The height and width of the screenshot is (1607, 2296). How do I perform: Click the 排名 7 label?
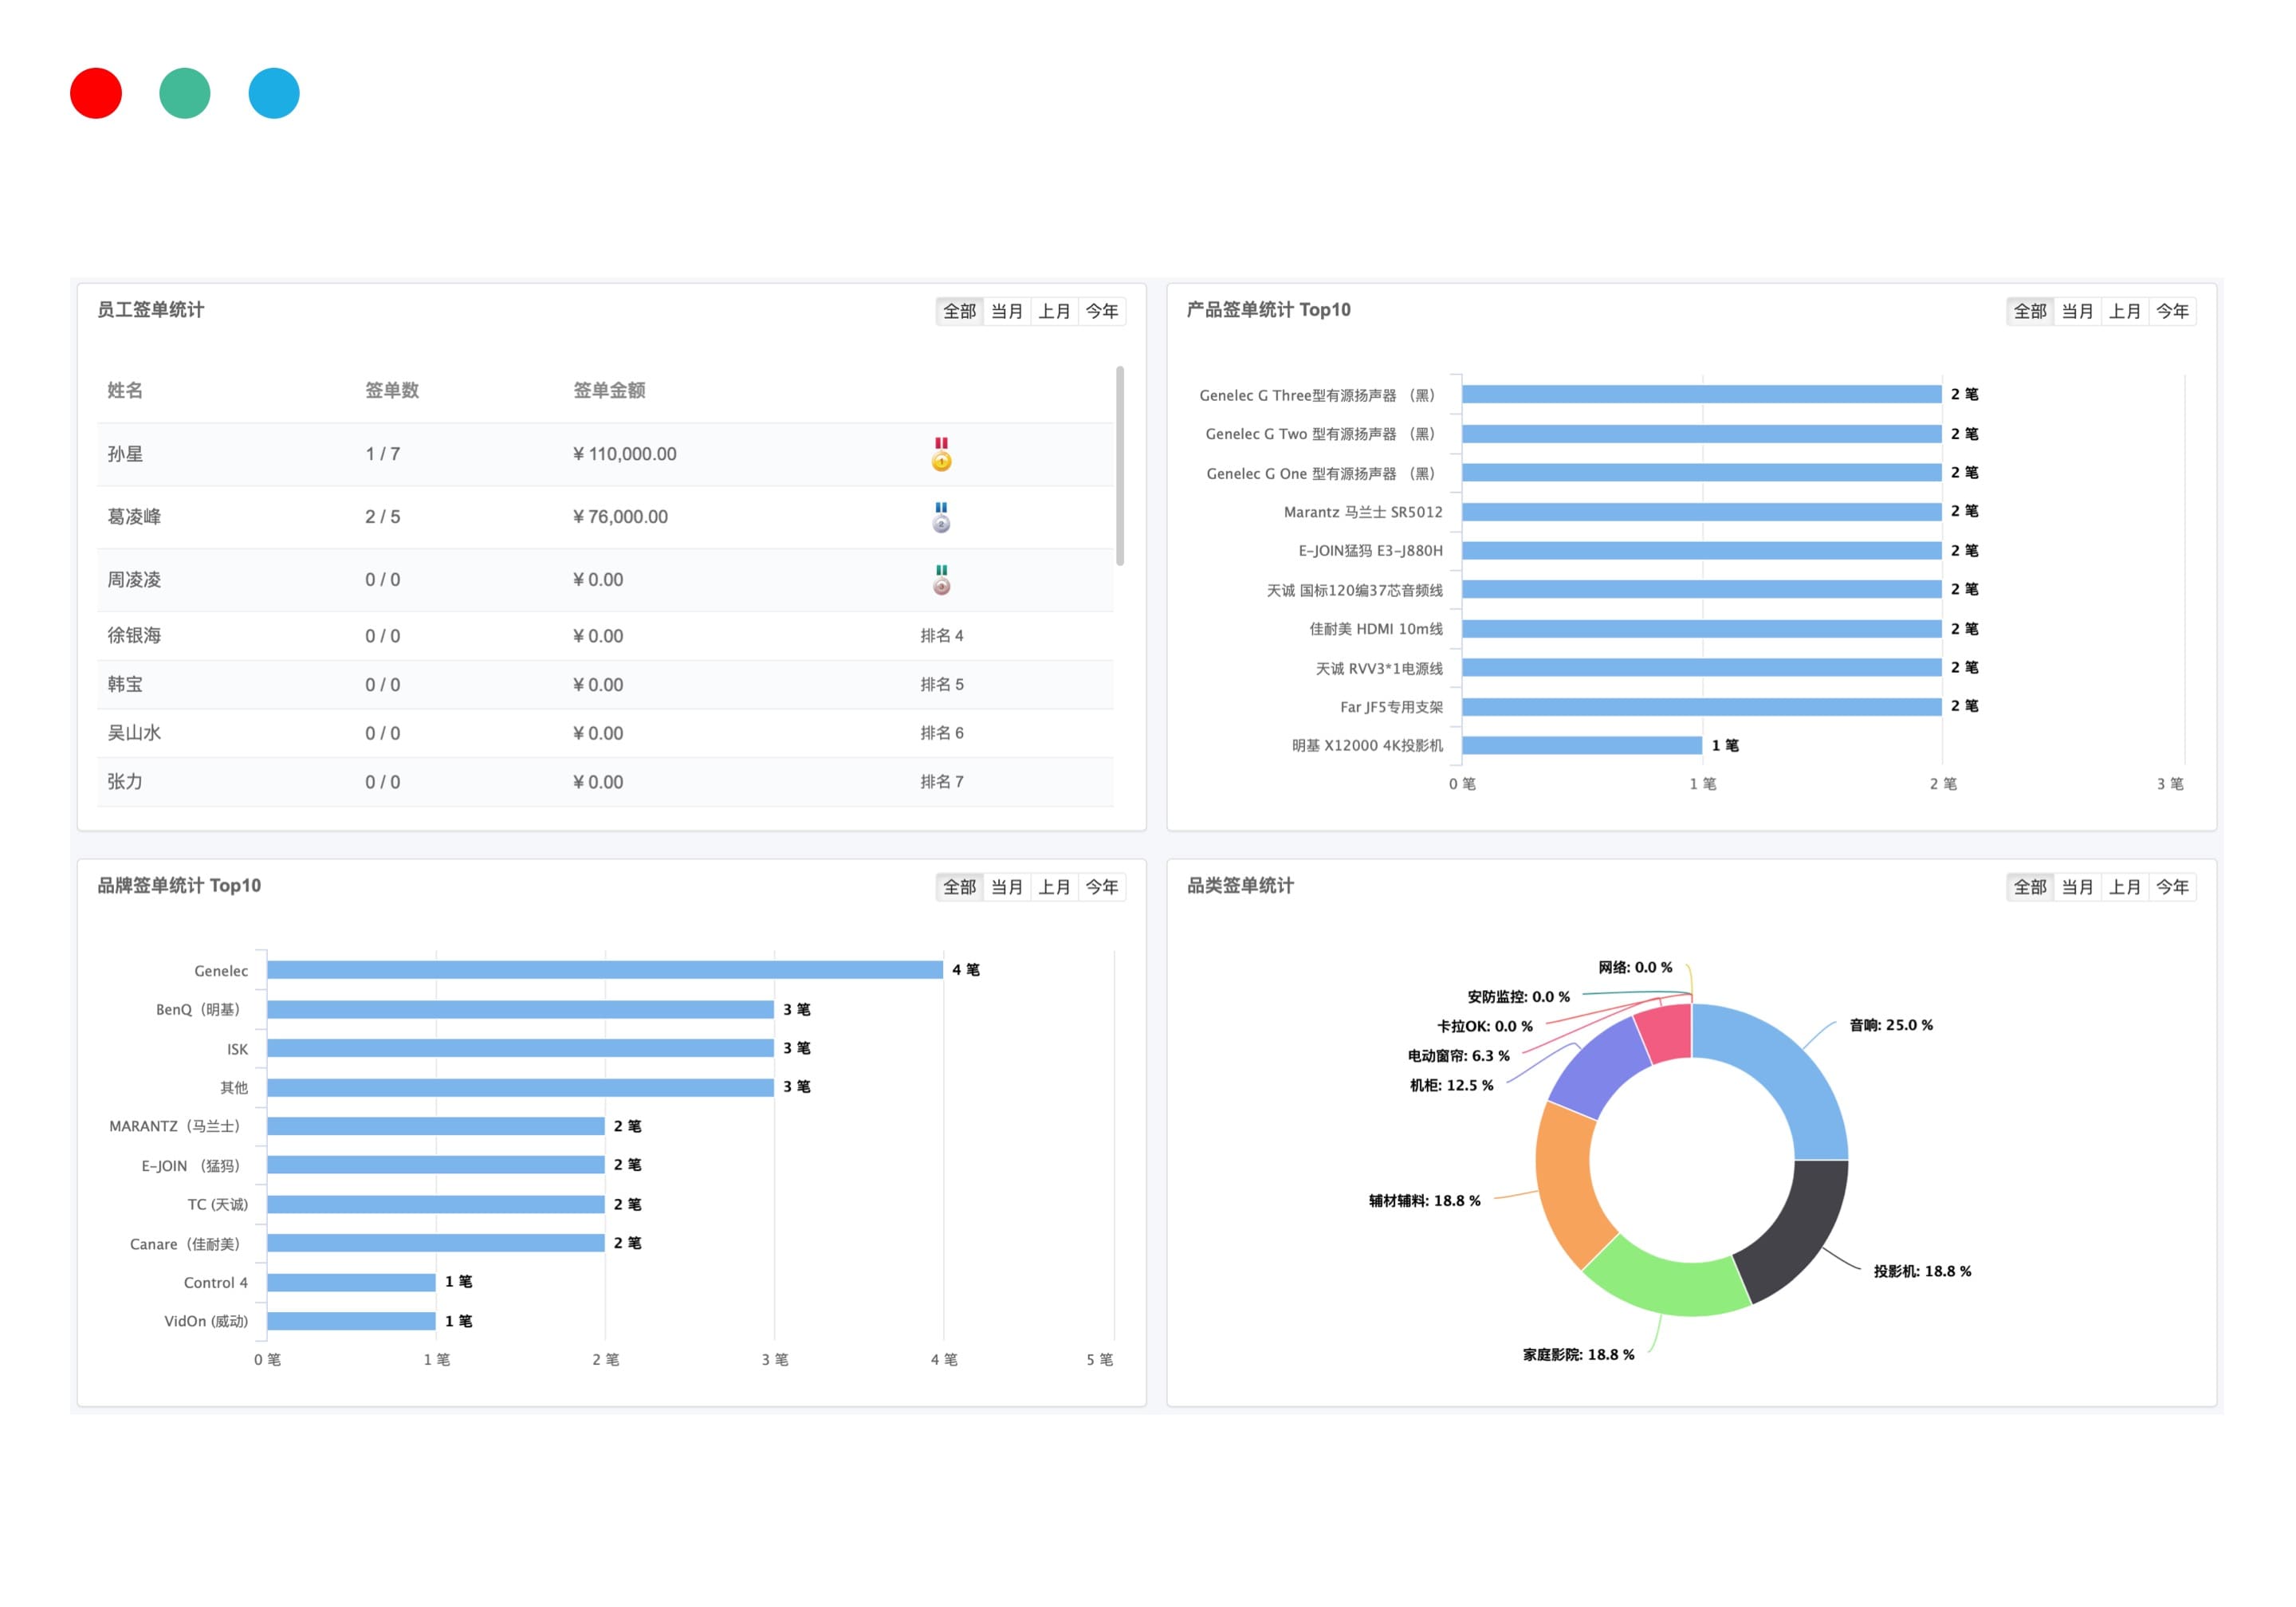tap(942, 782)
